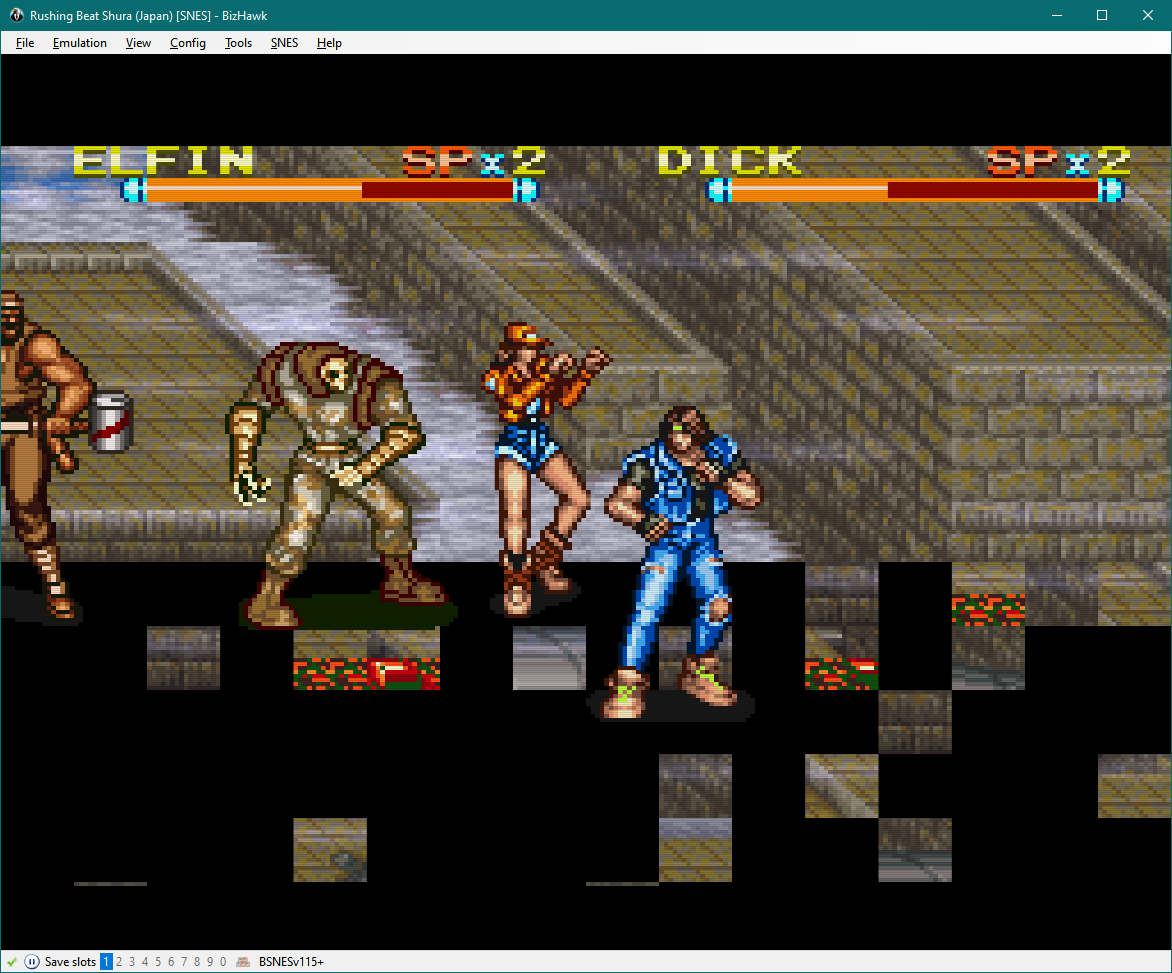Minimize the BizHawk window
This screenshot has width=1172, height=973.
tap(1056, 15)
